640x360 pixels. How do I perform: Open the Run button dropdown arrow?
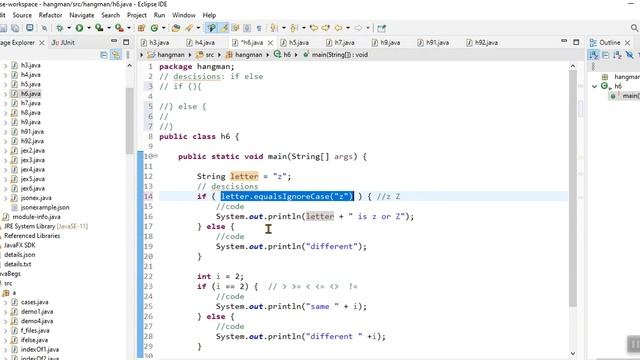pyautogui.click(x=89, y=28)
